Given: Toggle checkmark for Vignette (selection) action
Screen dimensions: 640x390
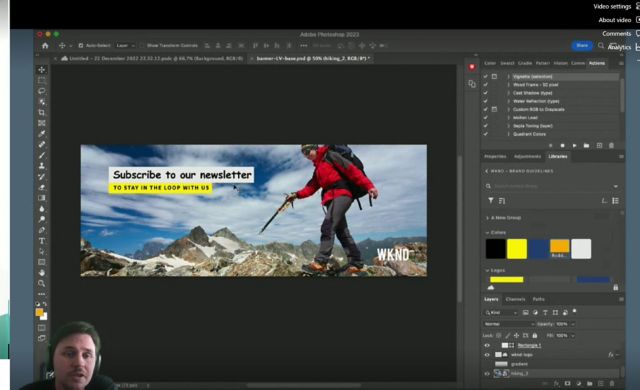Looking at the screenshot, I should point(485,76).
